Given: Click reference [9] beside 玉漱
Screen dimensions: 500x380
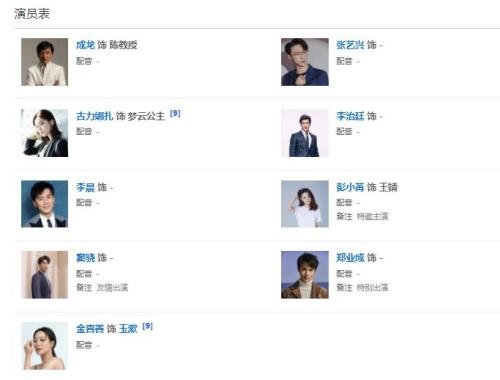Looking at the screenshot, I should (147, 326).
